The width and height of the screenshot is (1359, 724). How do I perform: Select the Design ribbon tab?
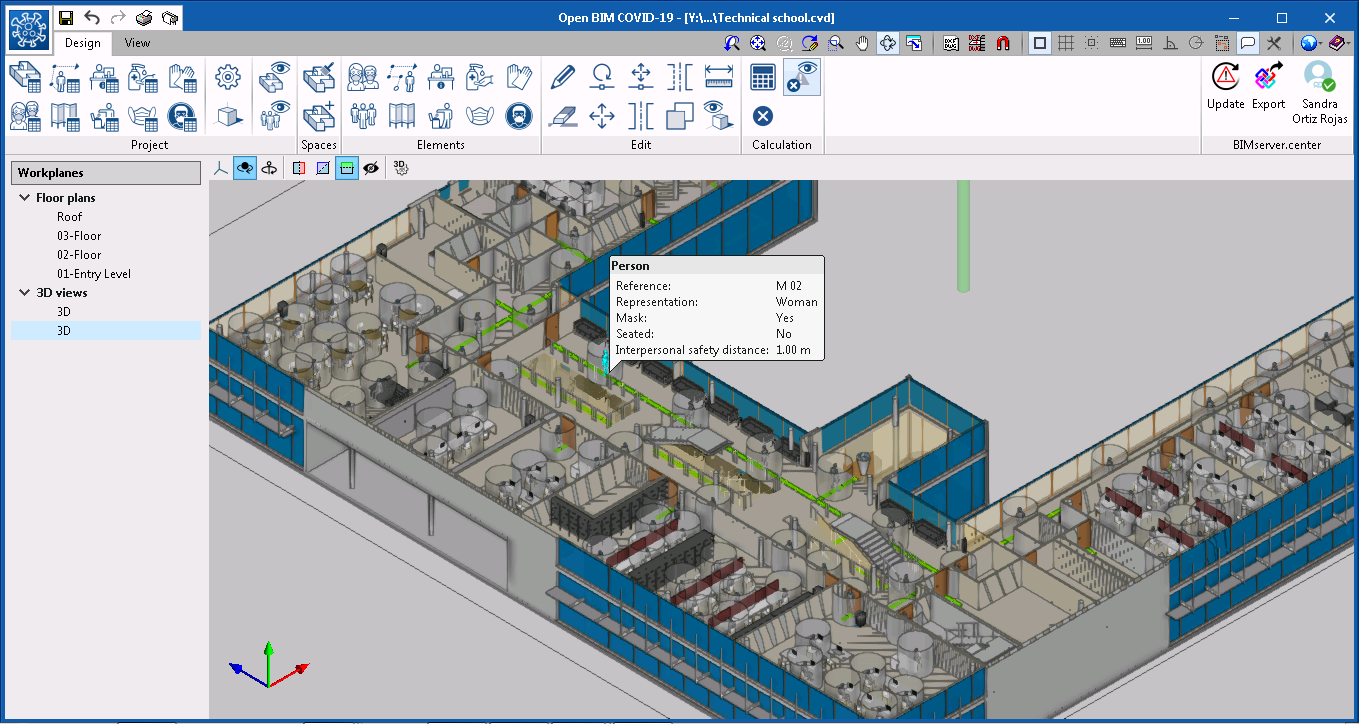coord(83,43)
